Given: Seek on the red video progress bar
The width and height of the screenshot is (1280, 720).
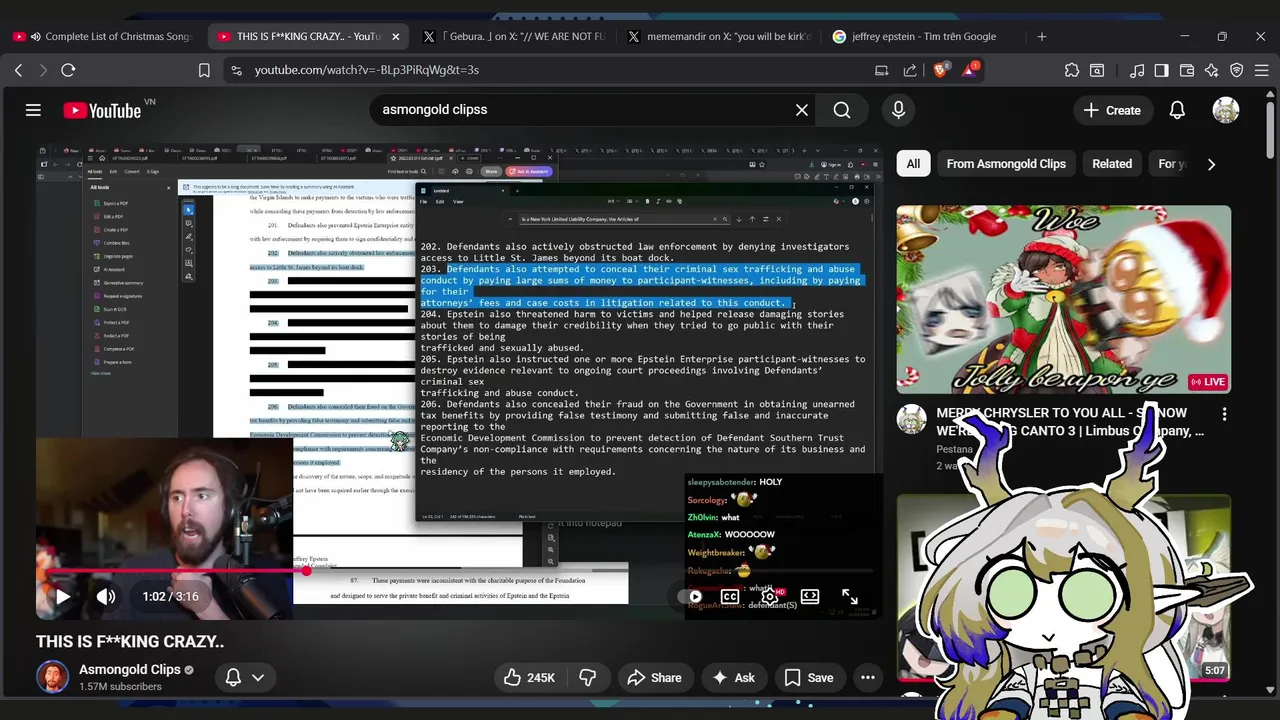Looking at the screenshot, I should pyautogui.click(x=459, y=571).
